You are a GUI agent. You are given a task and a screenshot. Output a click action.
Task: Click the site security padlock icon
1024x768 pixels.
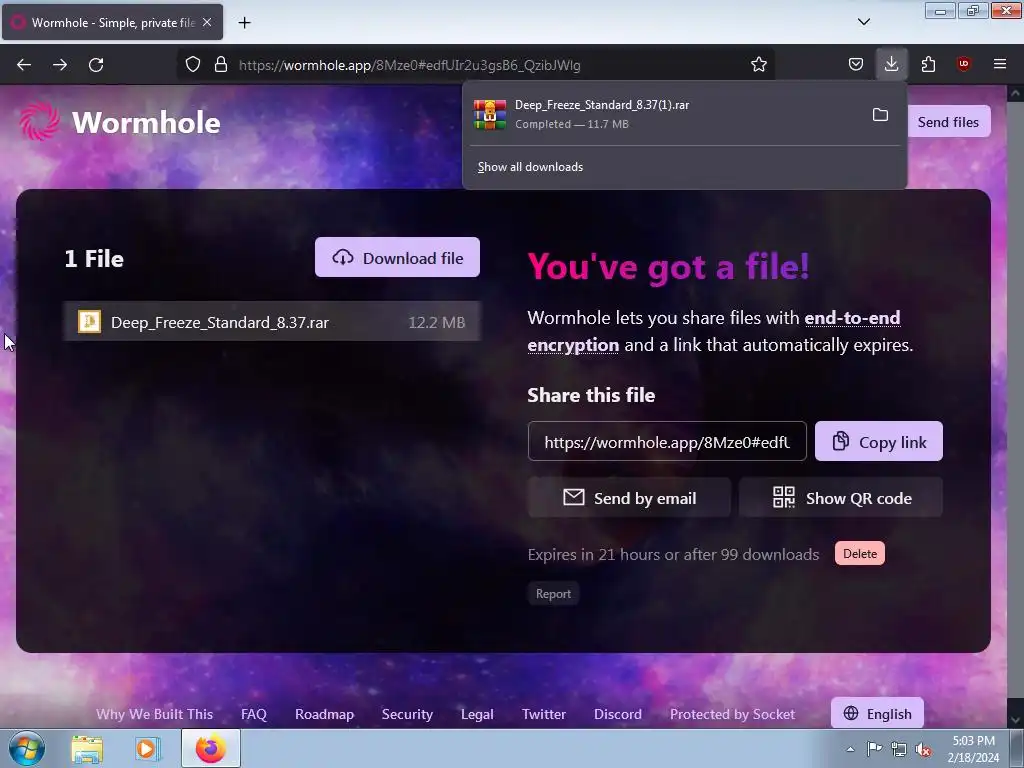[x=221, y=65]
